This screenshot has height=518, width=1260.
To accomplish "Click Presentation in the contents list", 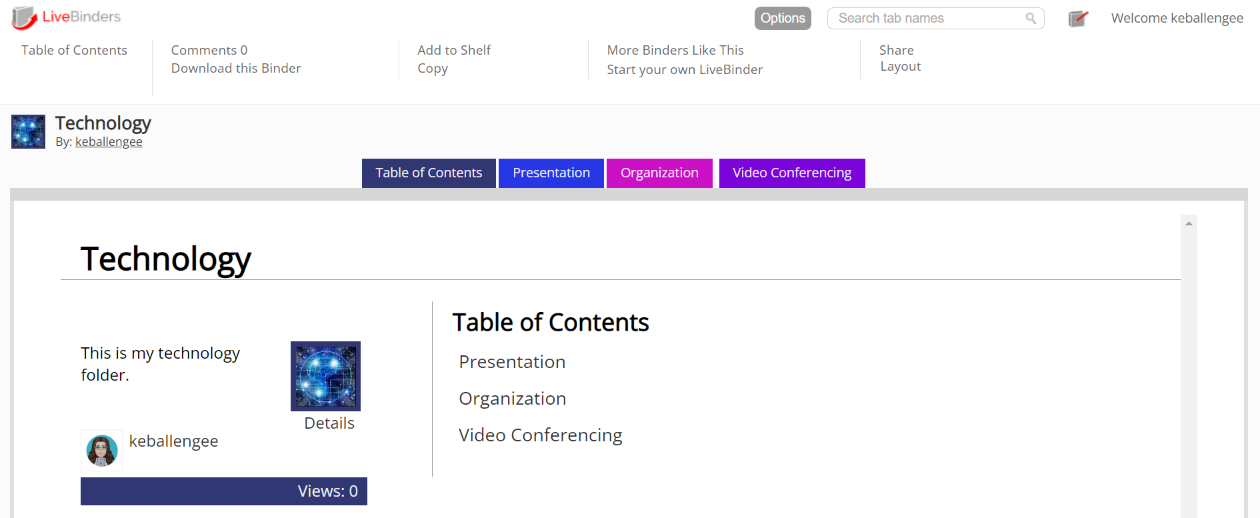I will [512, 362].
